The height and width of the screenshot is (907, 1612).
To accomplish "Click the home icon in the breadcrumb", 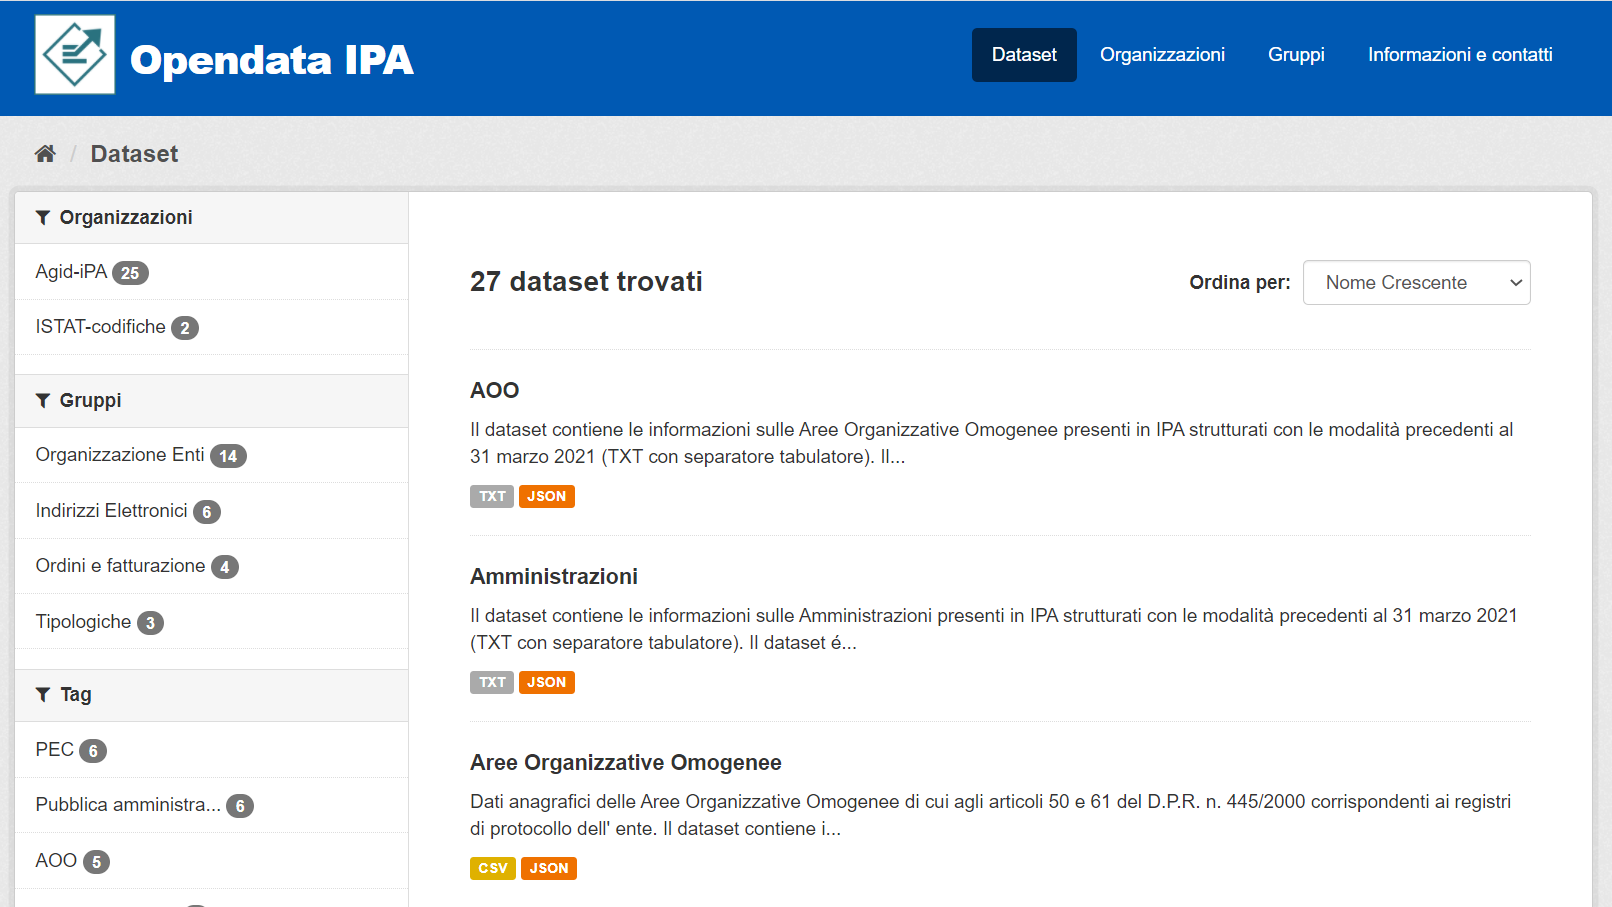I will tap(45, 152).
